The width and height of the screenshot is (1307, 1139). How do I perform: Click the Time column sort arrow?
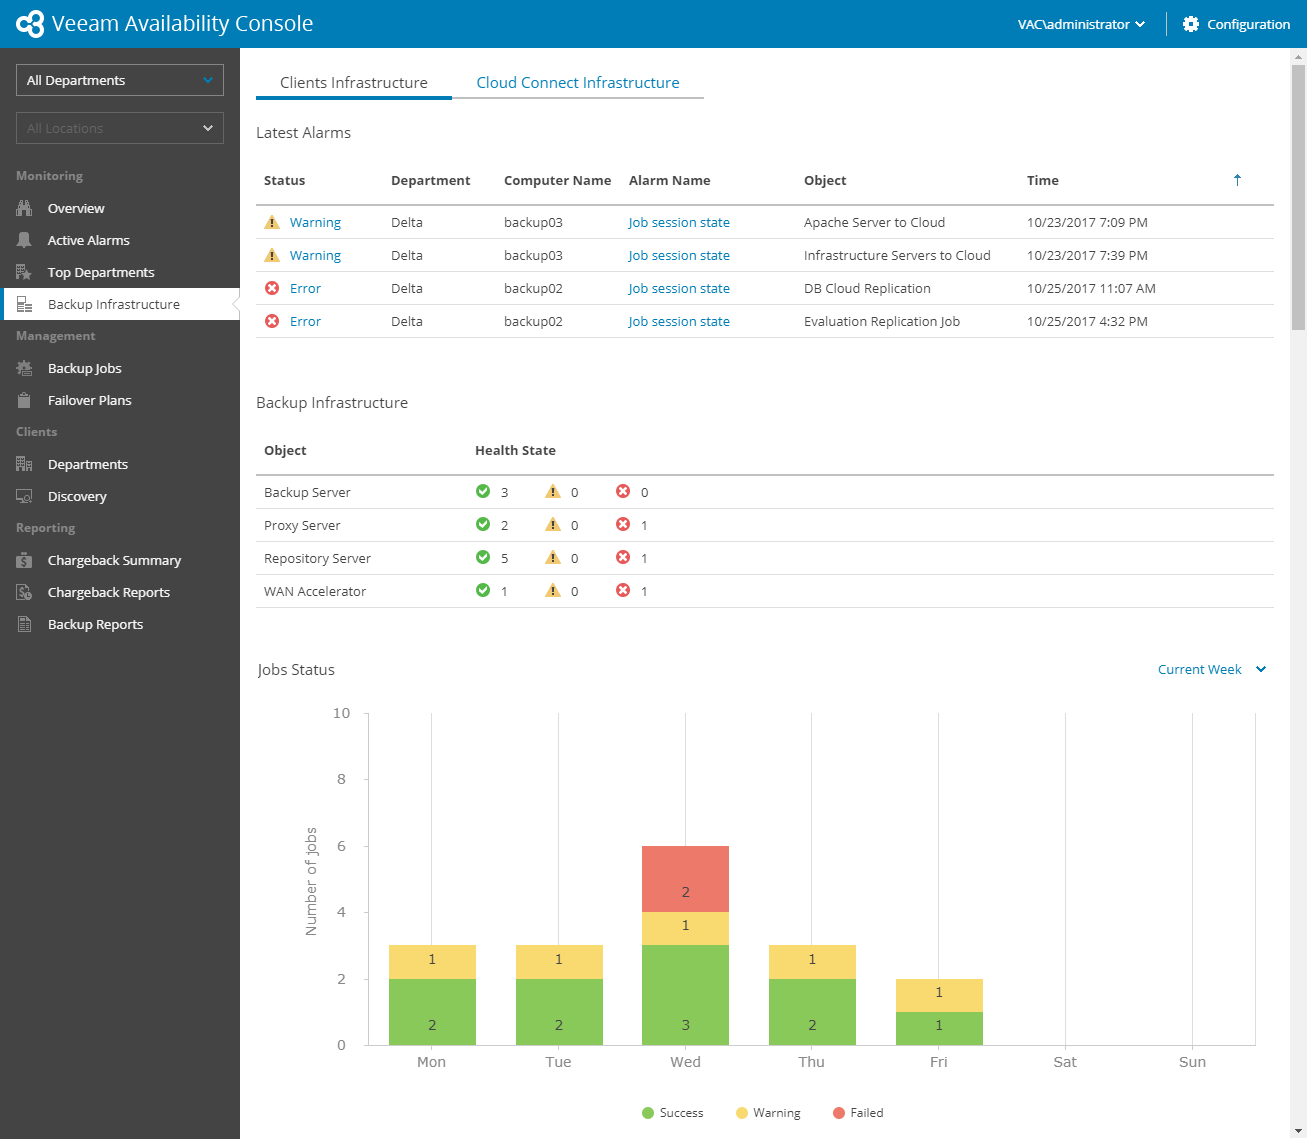point(1237,180)
